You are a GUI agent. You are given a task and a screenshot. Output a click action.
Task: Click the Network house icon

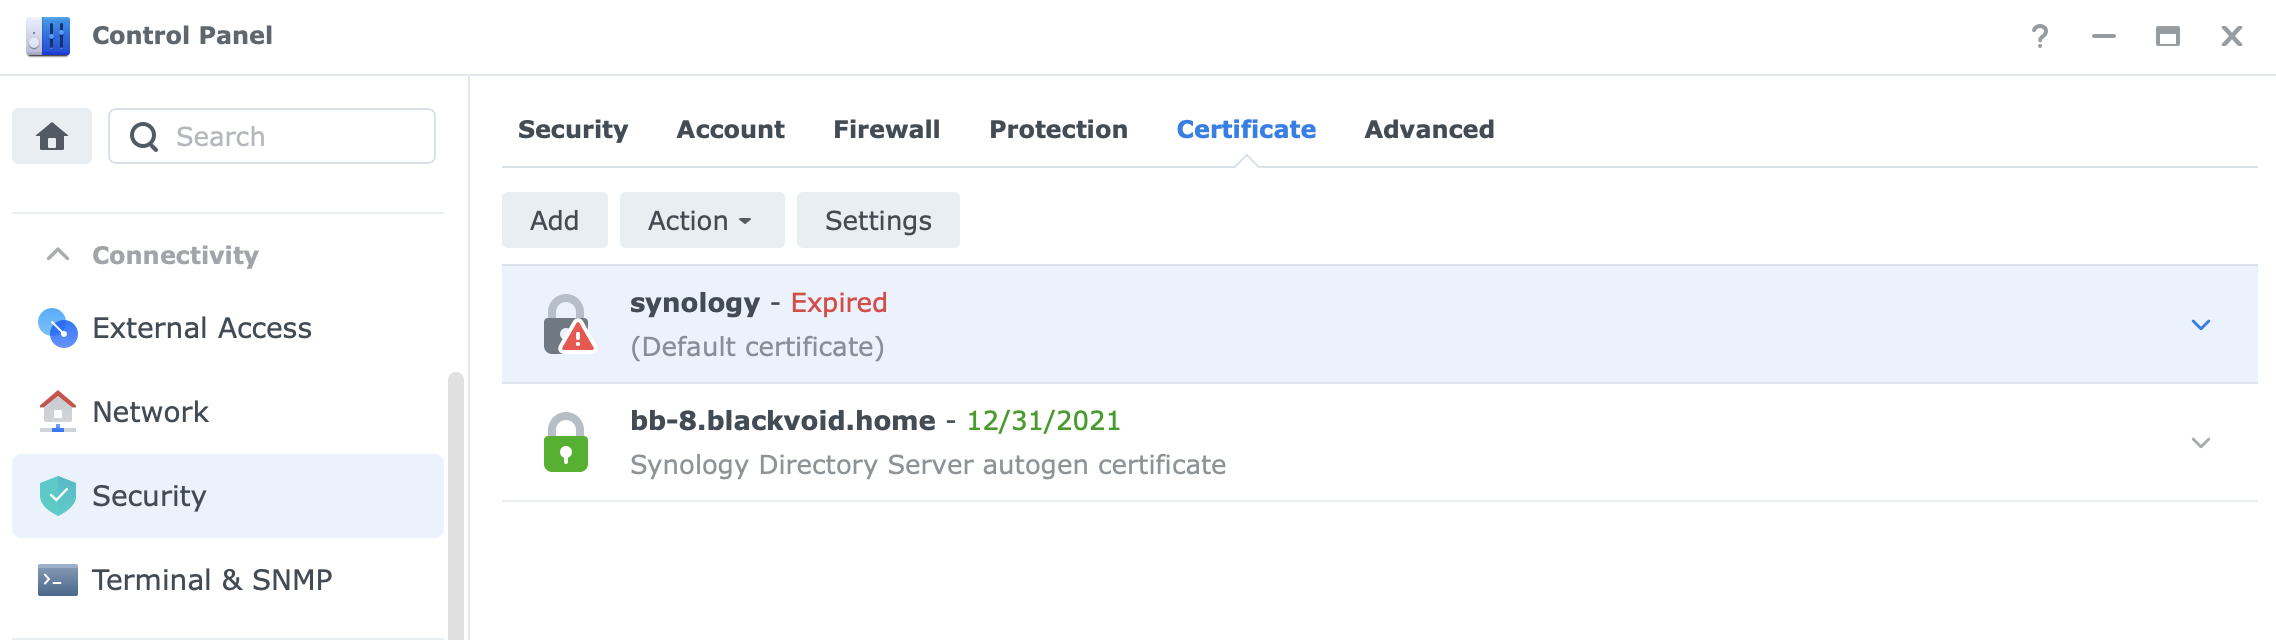coord(58,411)
